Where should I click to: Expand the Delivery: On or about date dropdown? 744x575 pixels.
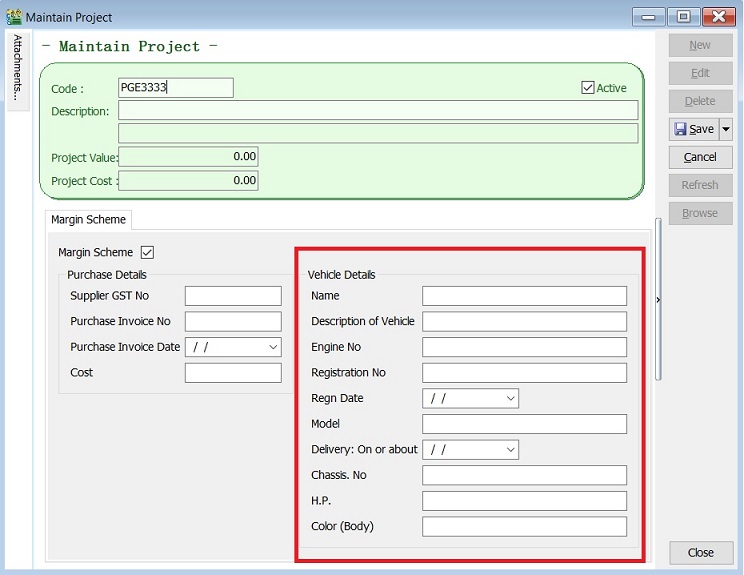pyautogui.click(x=510, y=450)
